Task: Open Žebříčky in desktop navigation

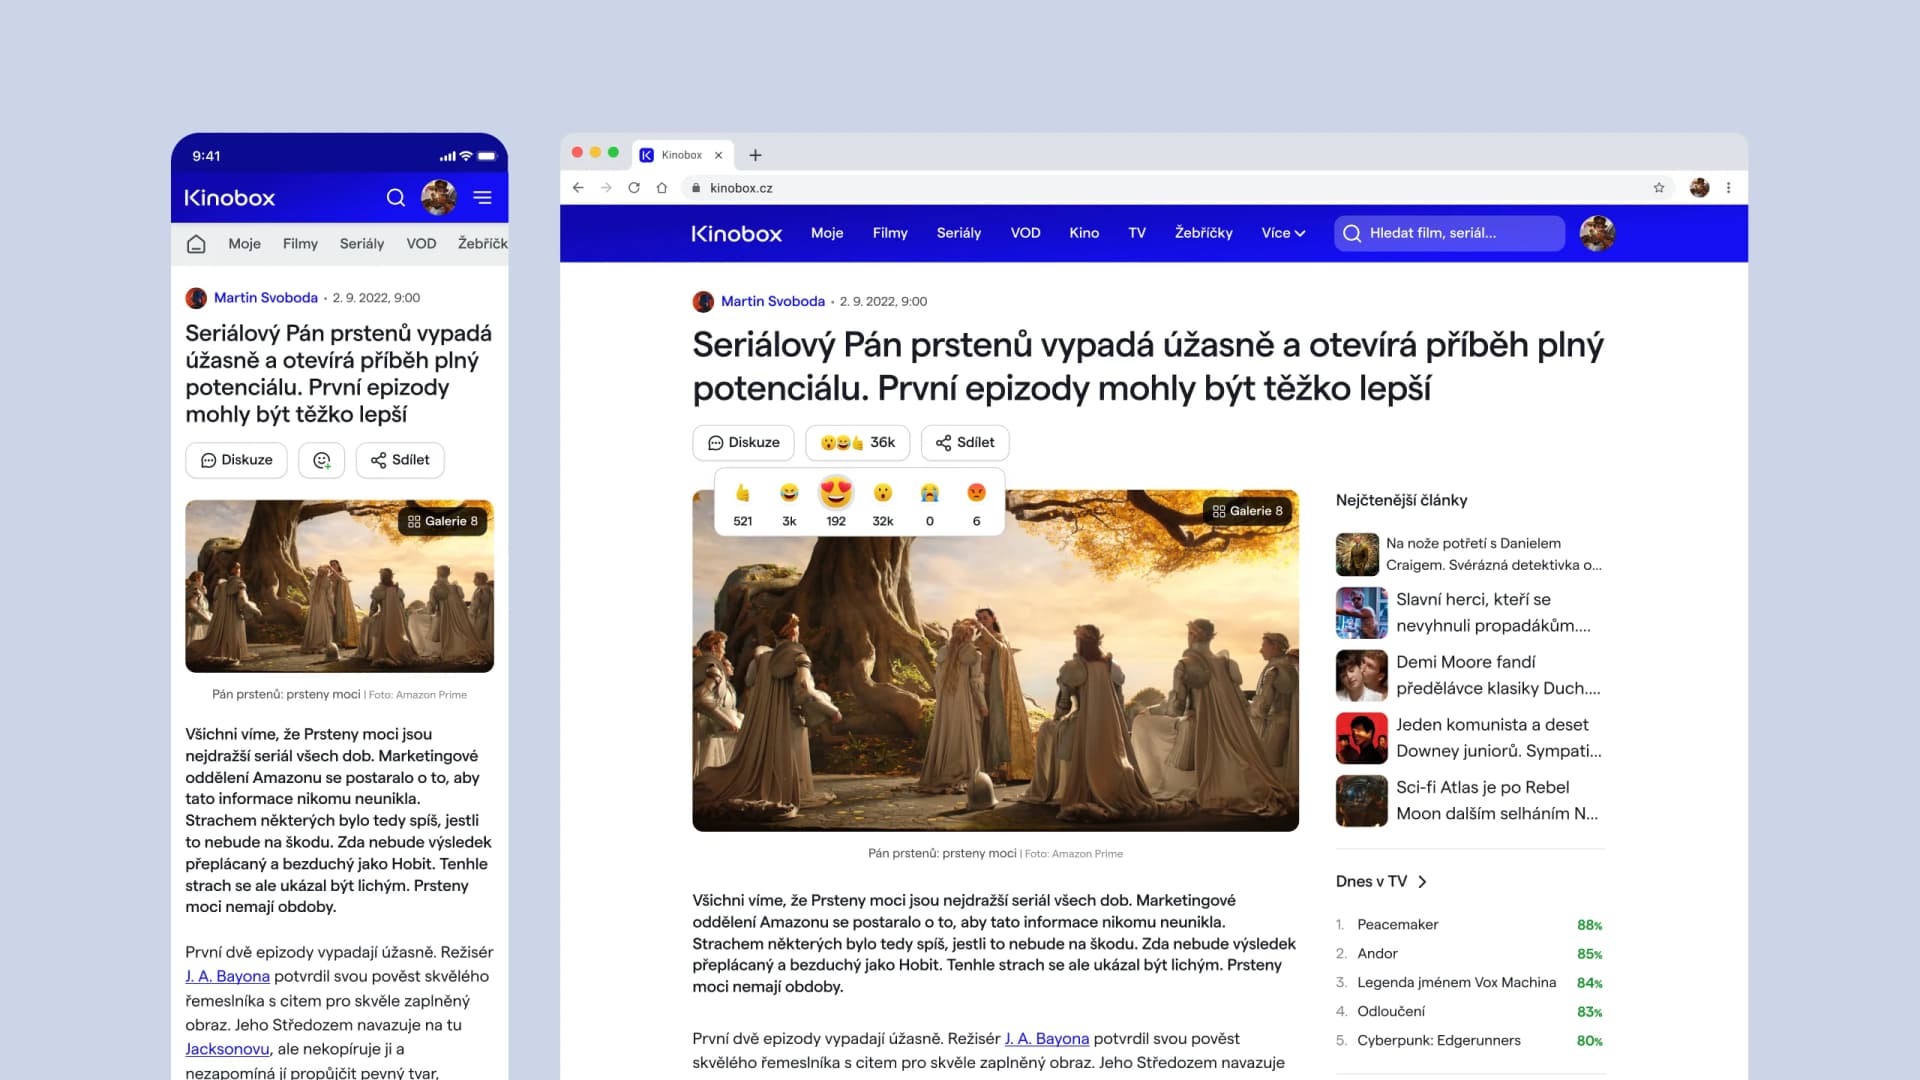Action: [1204, 233]
